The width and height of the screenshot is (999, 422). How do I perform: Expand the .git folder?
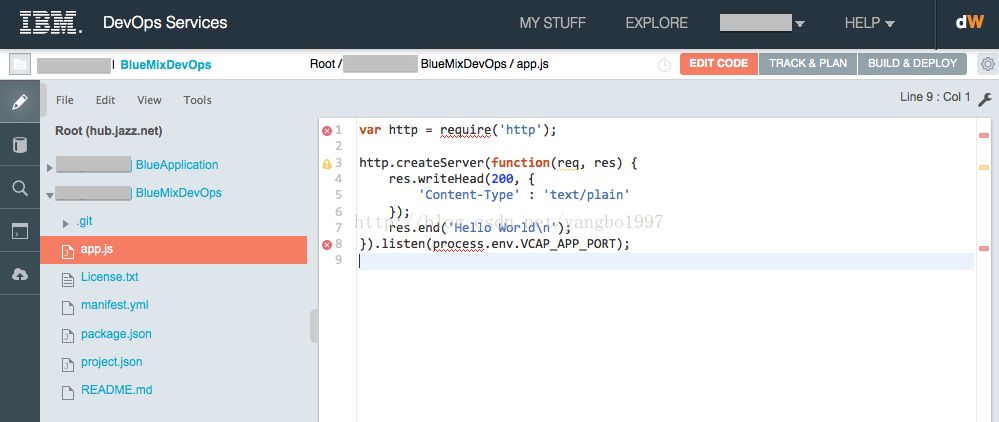coord(66,224)
